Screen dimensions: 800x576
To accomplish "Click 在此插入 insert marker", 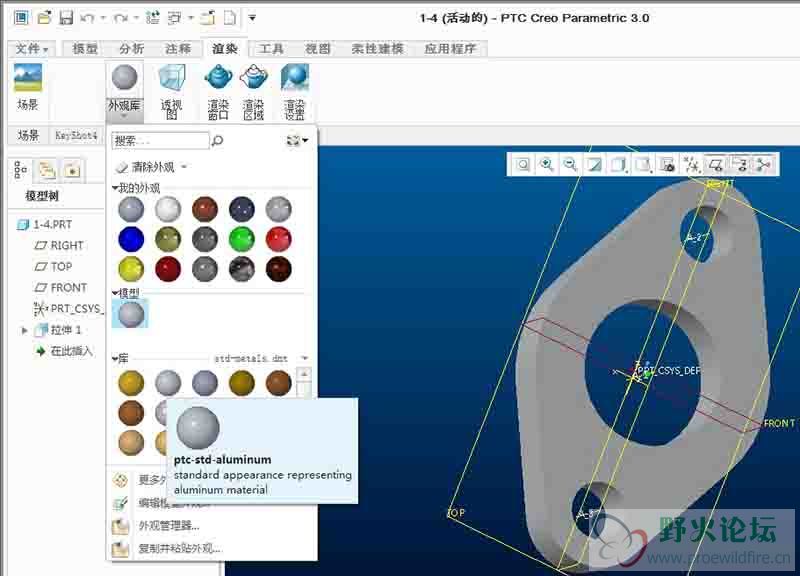I will click(x=64, y=352).
